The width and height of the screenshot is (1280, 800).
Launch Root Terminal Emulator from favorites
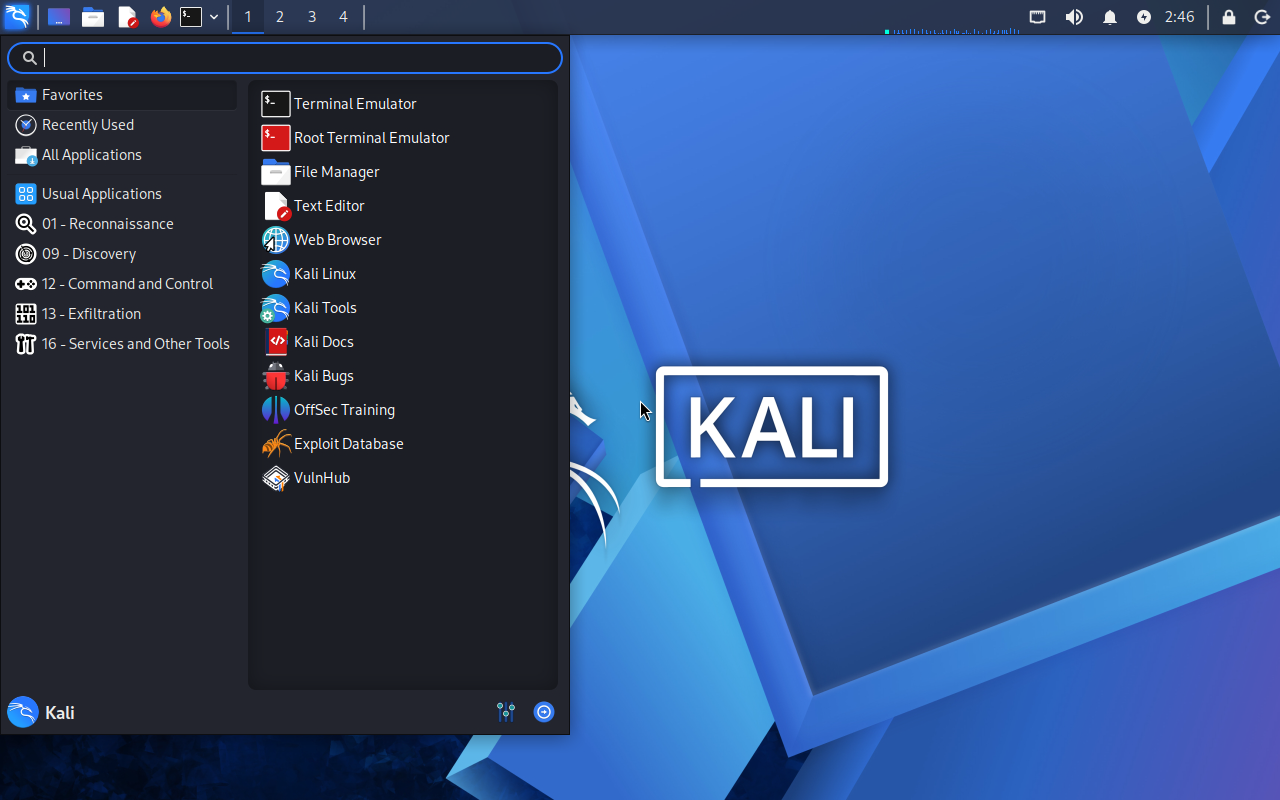[370, 138]
